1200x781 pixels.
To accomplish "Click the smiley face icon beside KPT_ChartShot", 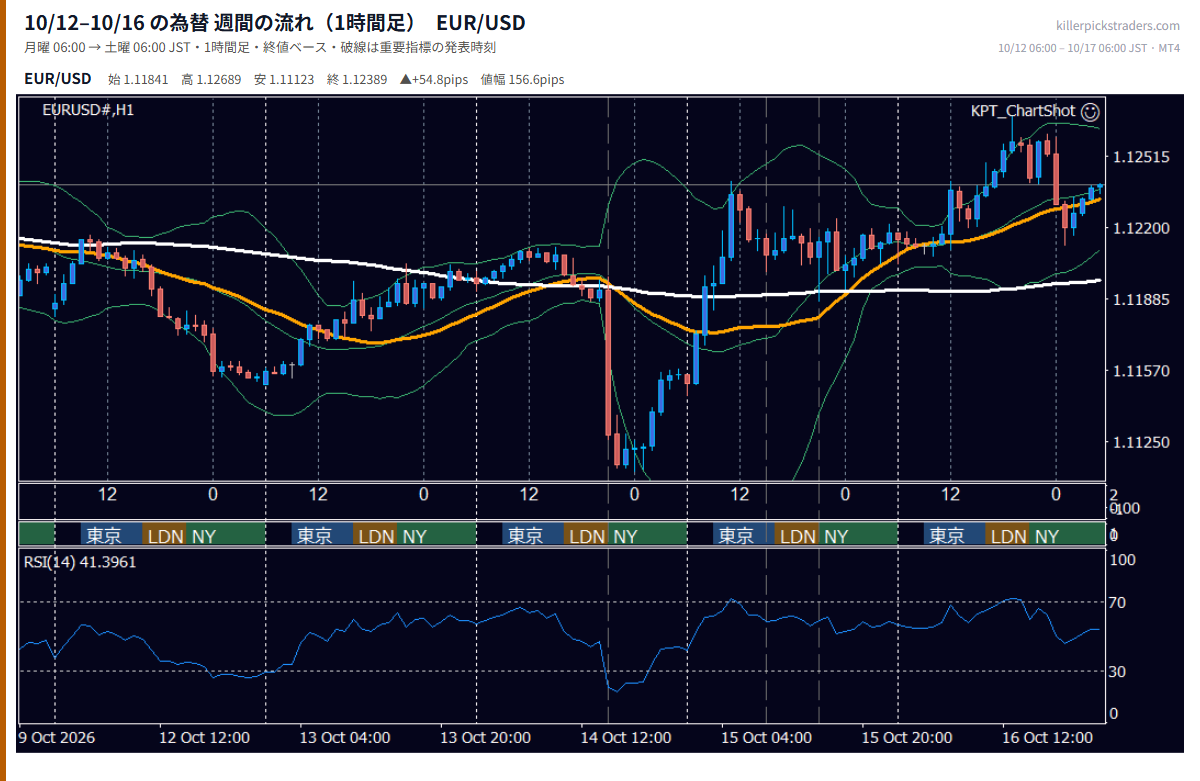I will (x=1091, y=111).
